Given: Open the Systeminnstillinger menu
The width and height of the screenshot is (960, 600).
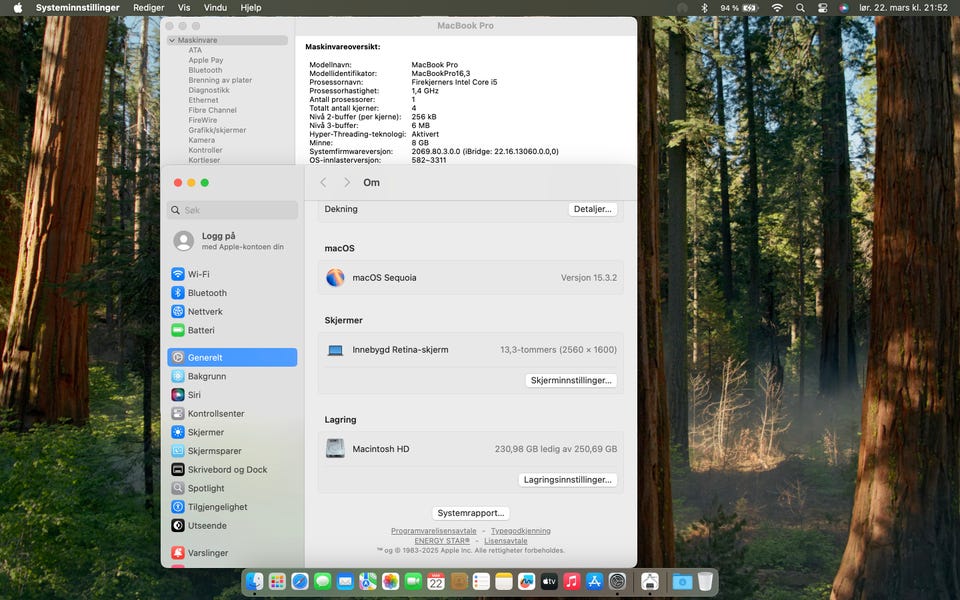Looking at the screenshot, I should point(78,8).
